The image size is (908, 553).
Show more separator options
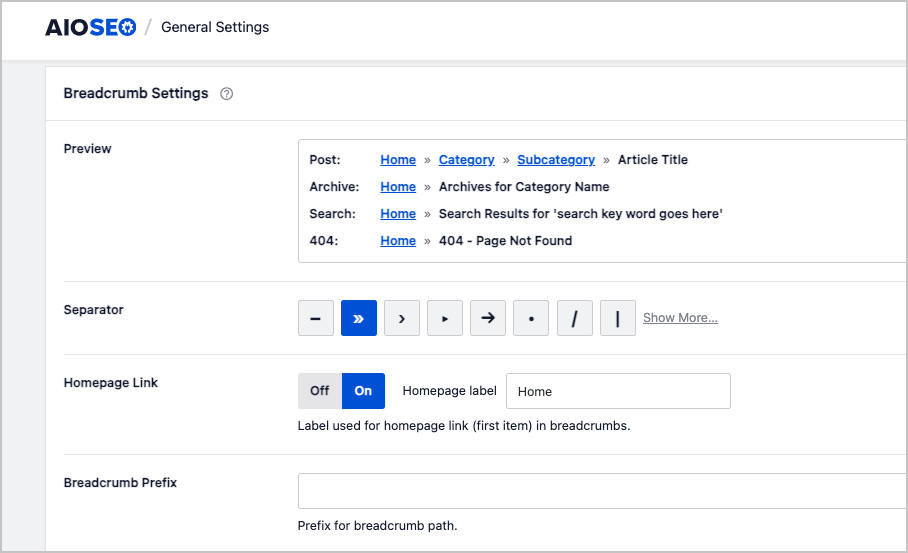tap(680, 318)
